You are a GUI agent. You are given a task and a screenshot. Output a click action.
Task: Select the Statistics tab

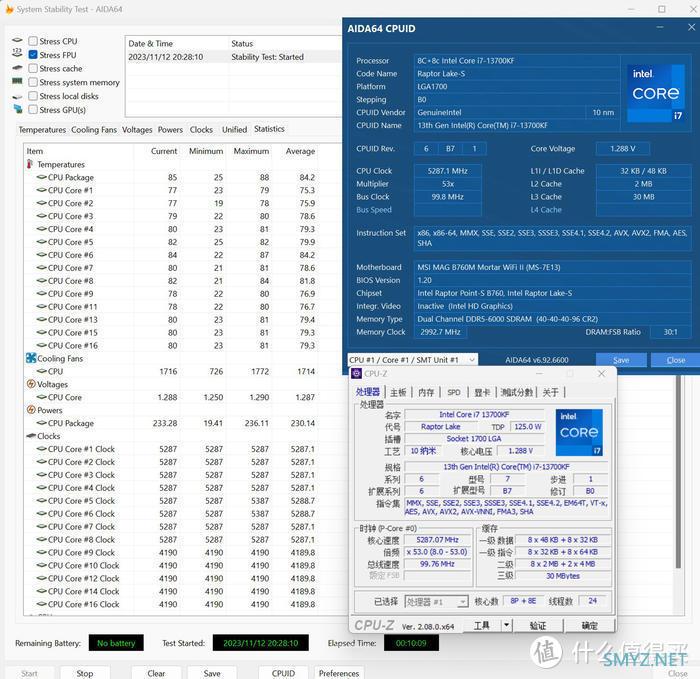click(269, 129)
